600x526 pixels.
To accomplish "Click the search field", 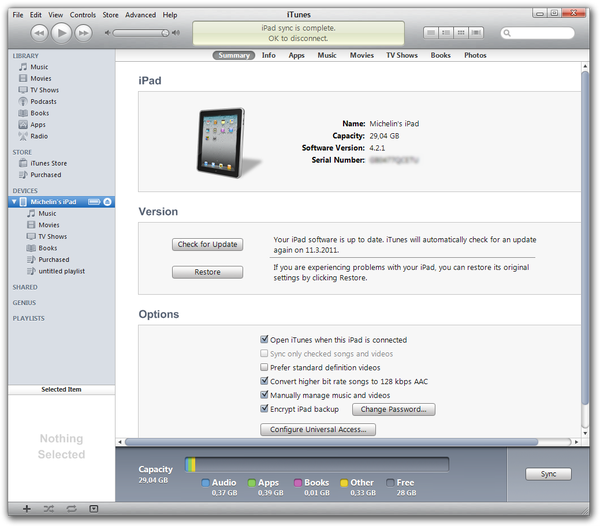I will [x=538, y=33].
